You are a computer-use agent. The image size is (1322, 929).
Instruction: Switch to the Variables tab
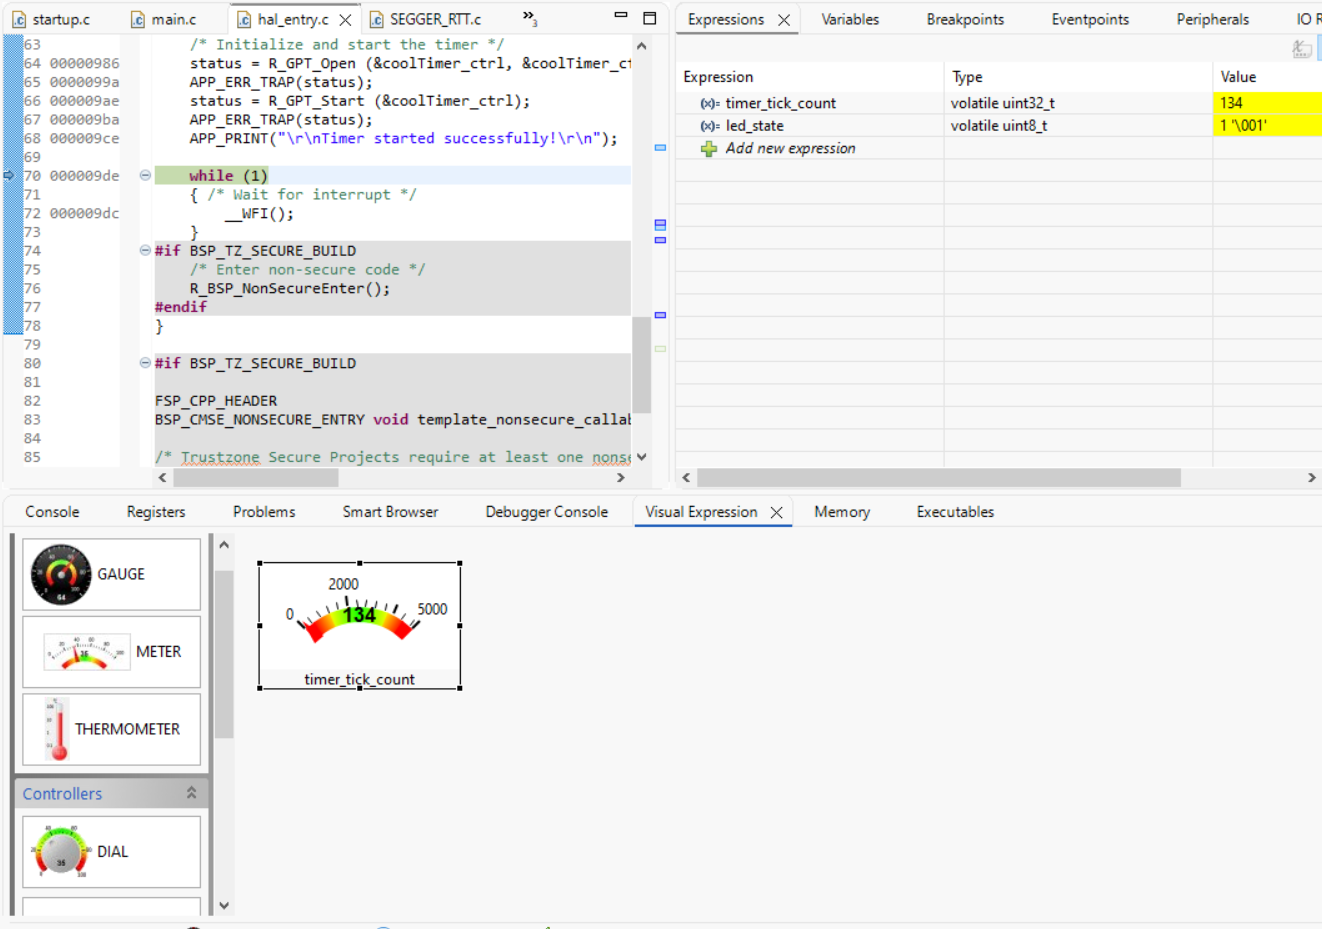(850, 19)
